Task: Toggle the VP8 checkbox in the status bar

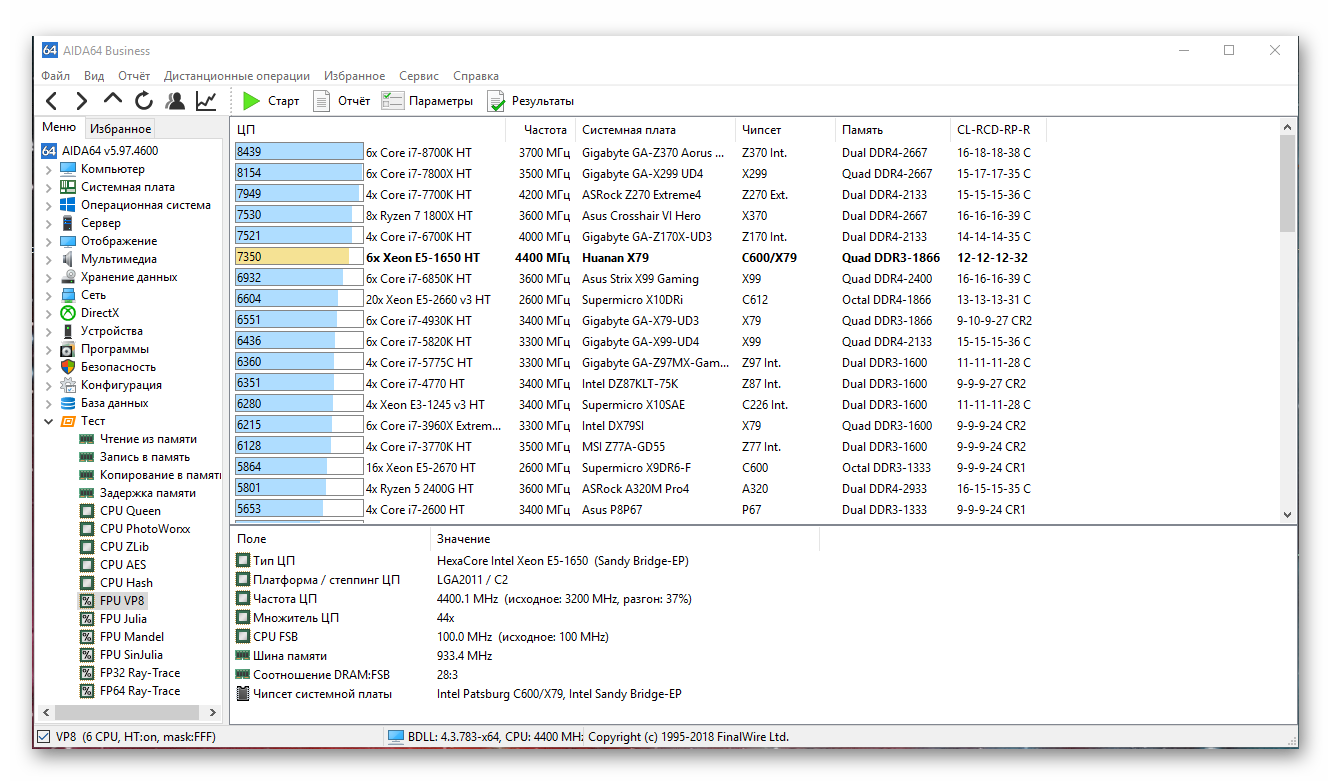Action: click(x=43, y=737)
